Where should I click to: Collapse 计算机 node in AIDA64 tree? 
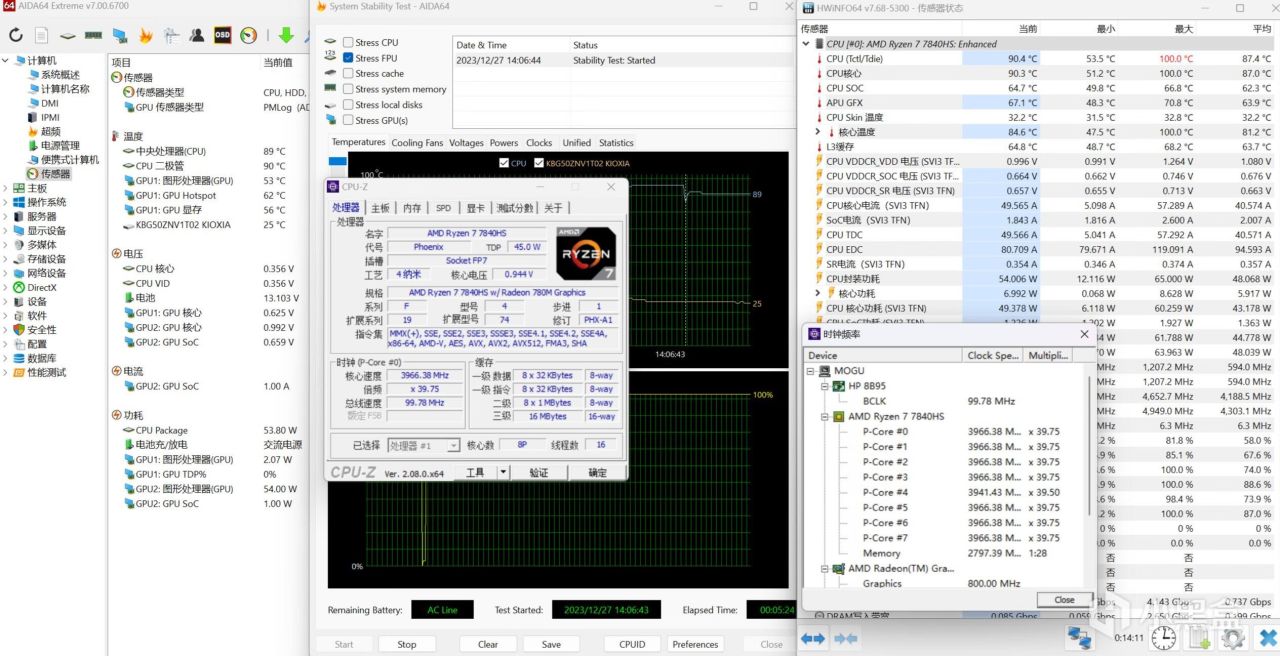(7, 61)
